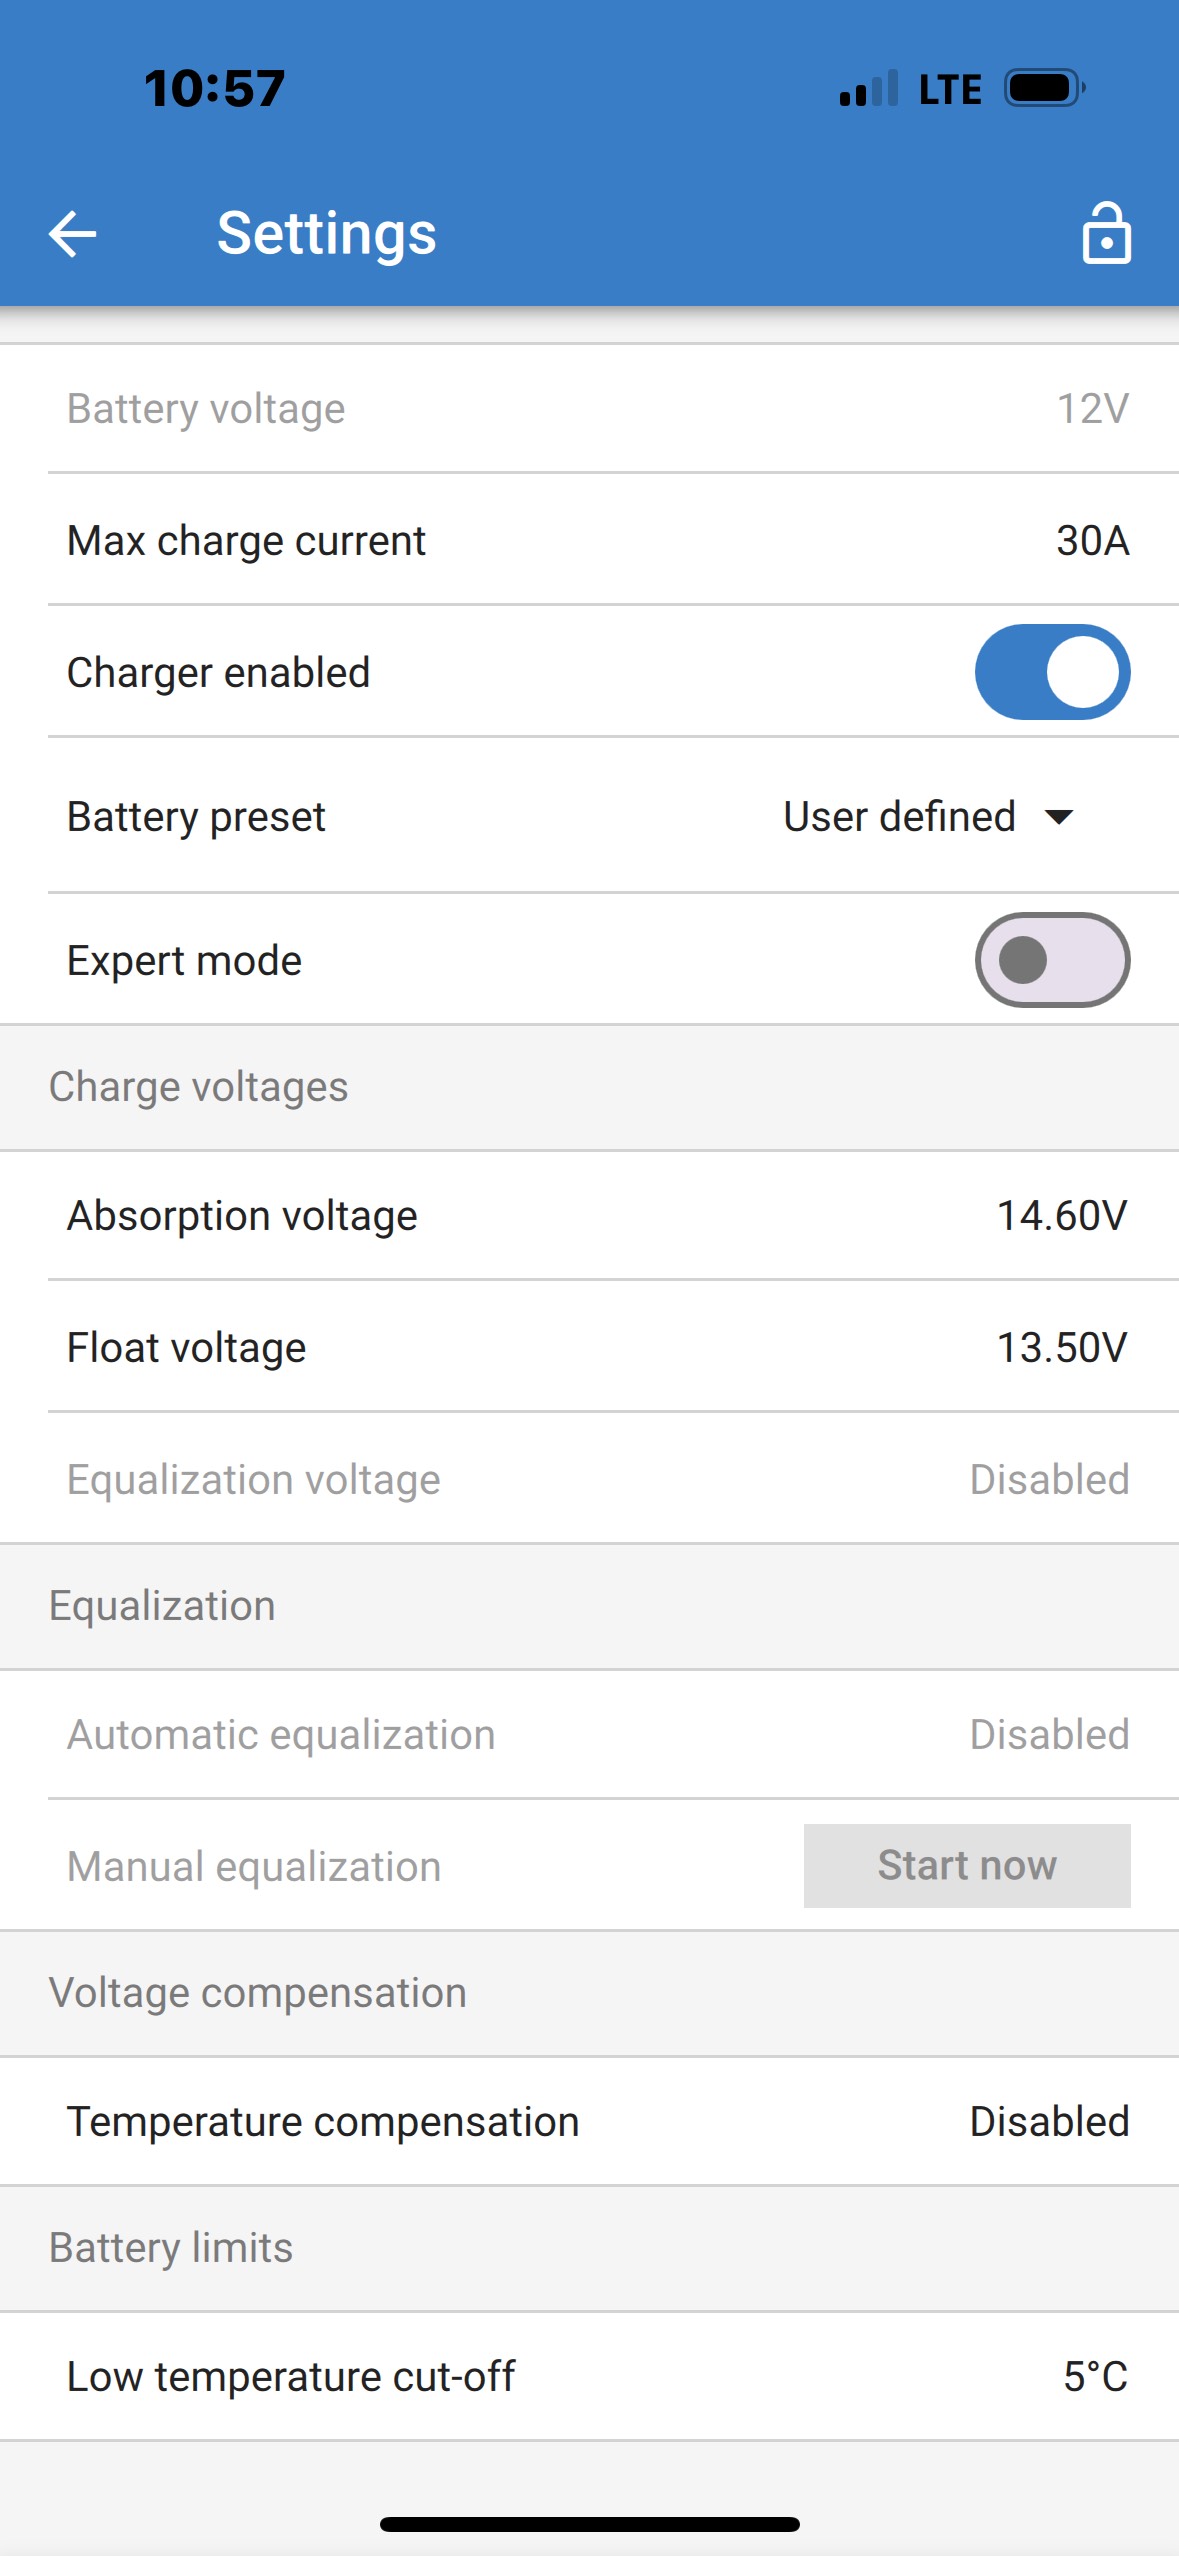Tap the cellular signal bars icon
Image resolution: width=1179 pixels, height=2556 pixels.
pos(868,89)
